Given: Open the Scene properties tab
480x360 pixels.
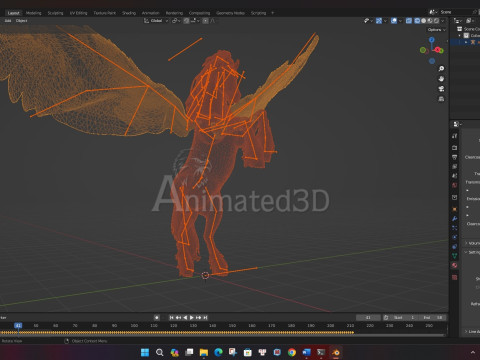Looking at the screenshot, I should (x=455, y=176).
